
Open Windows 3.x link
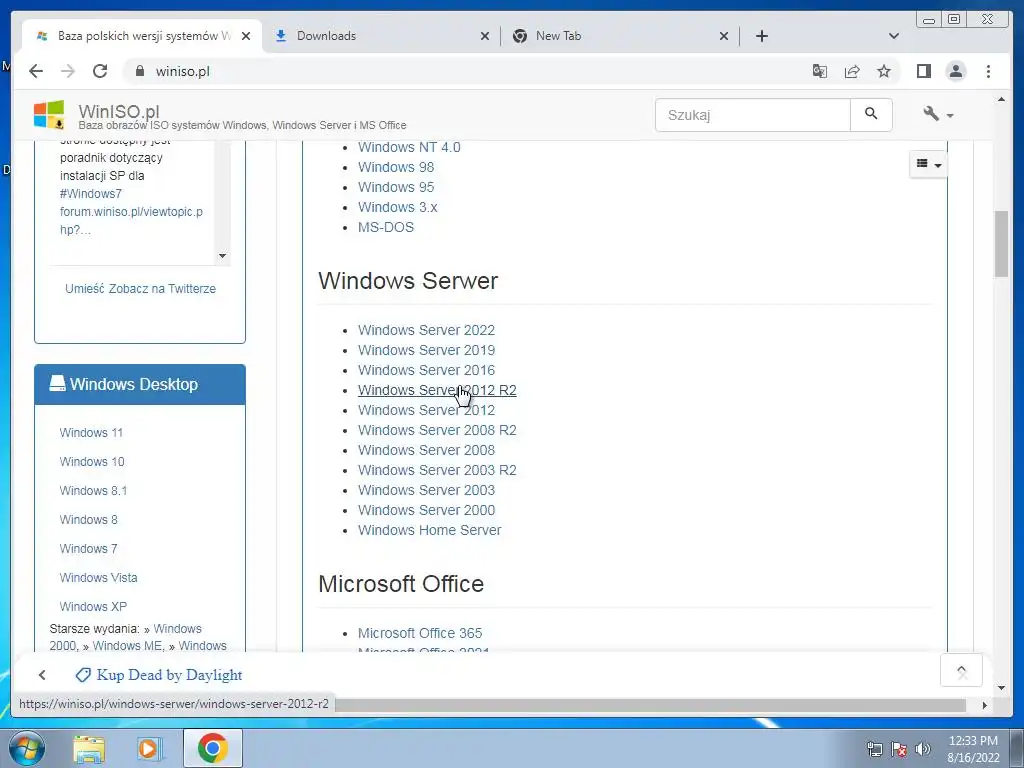(398, 207)
